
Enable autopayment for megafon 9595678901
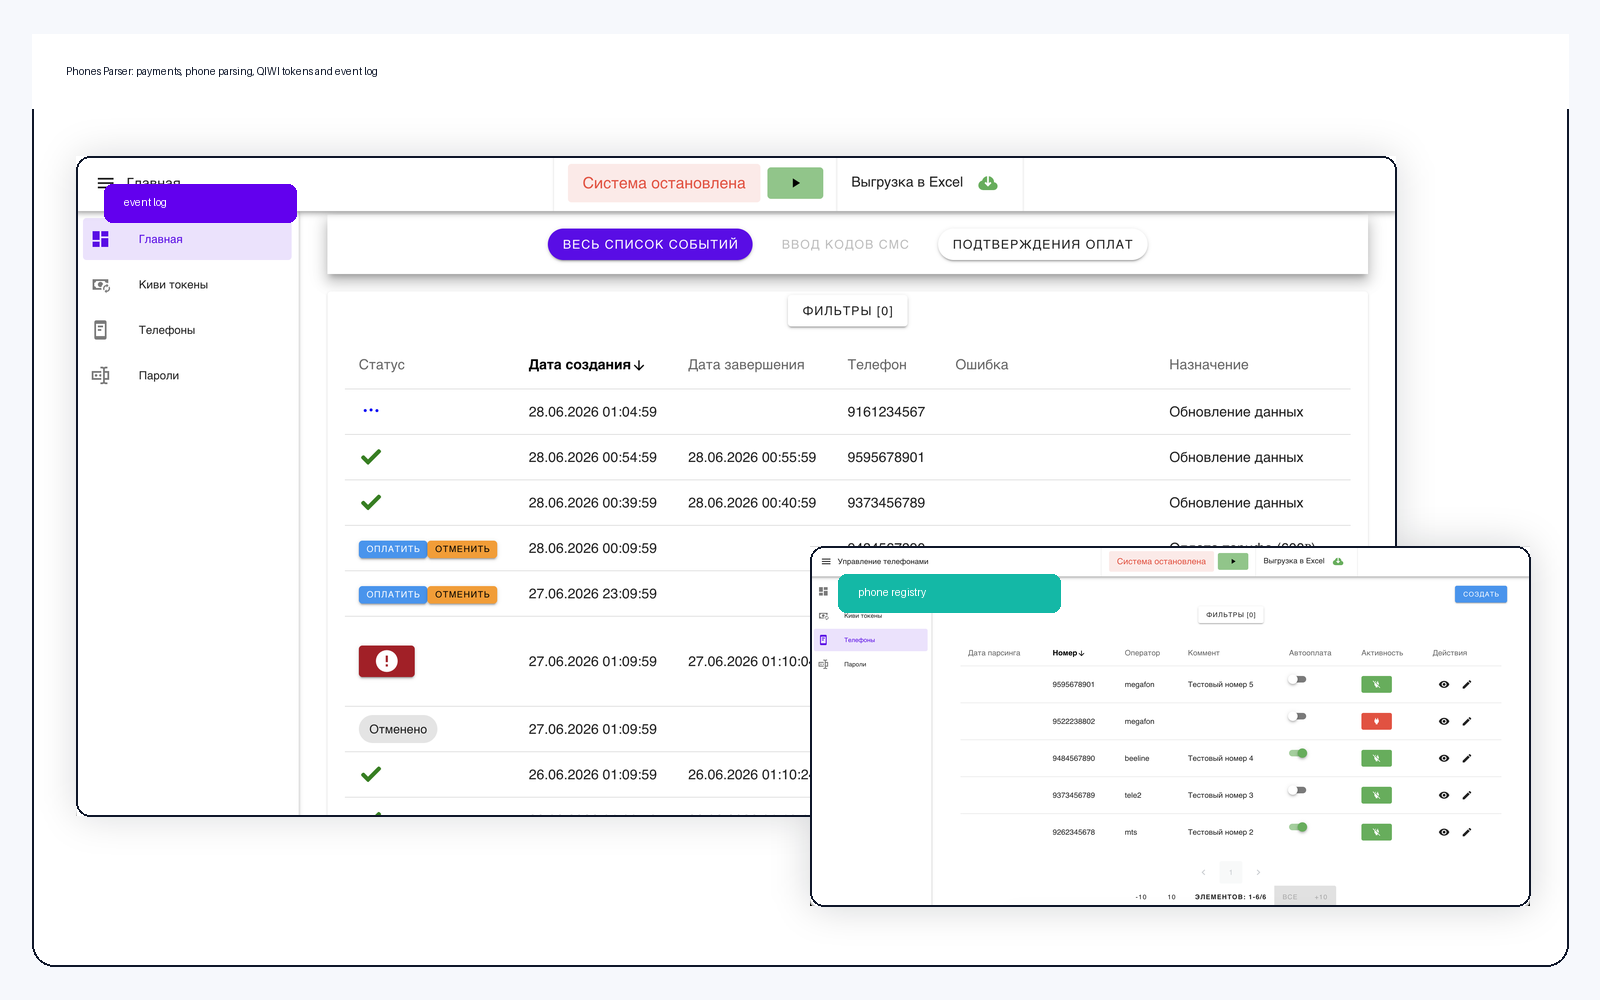point(1298,680)
